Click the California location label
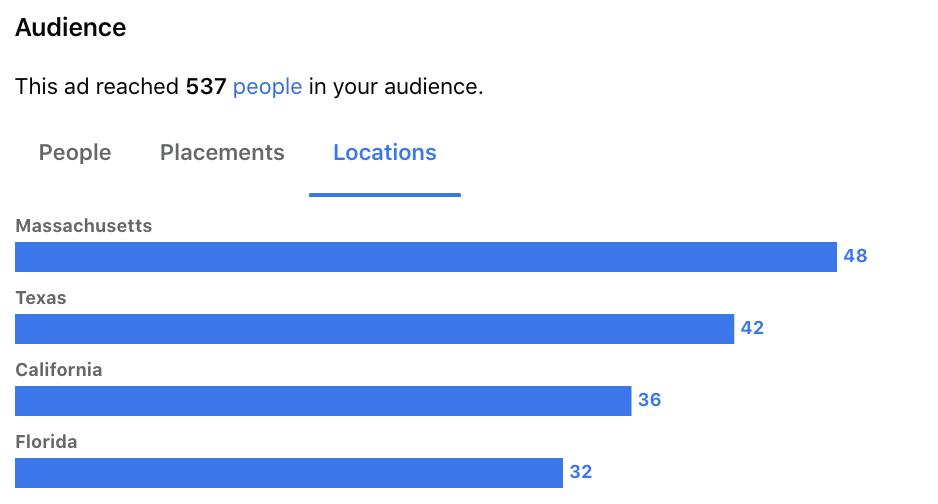The width and height of the screenshot is (938, 504). click(x=59, y=370)
